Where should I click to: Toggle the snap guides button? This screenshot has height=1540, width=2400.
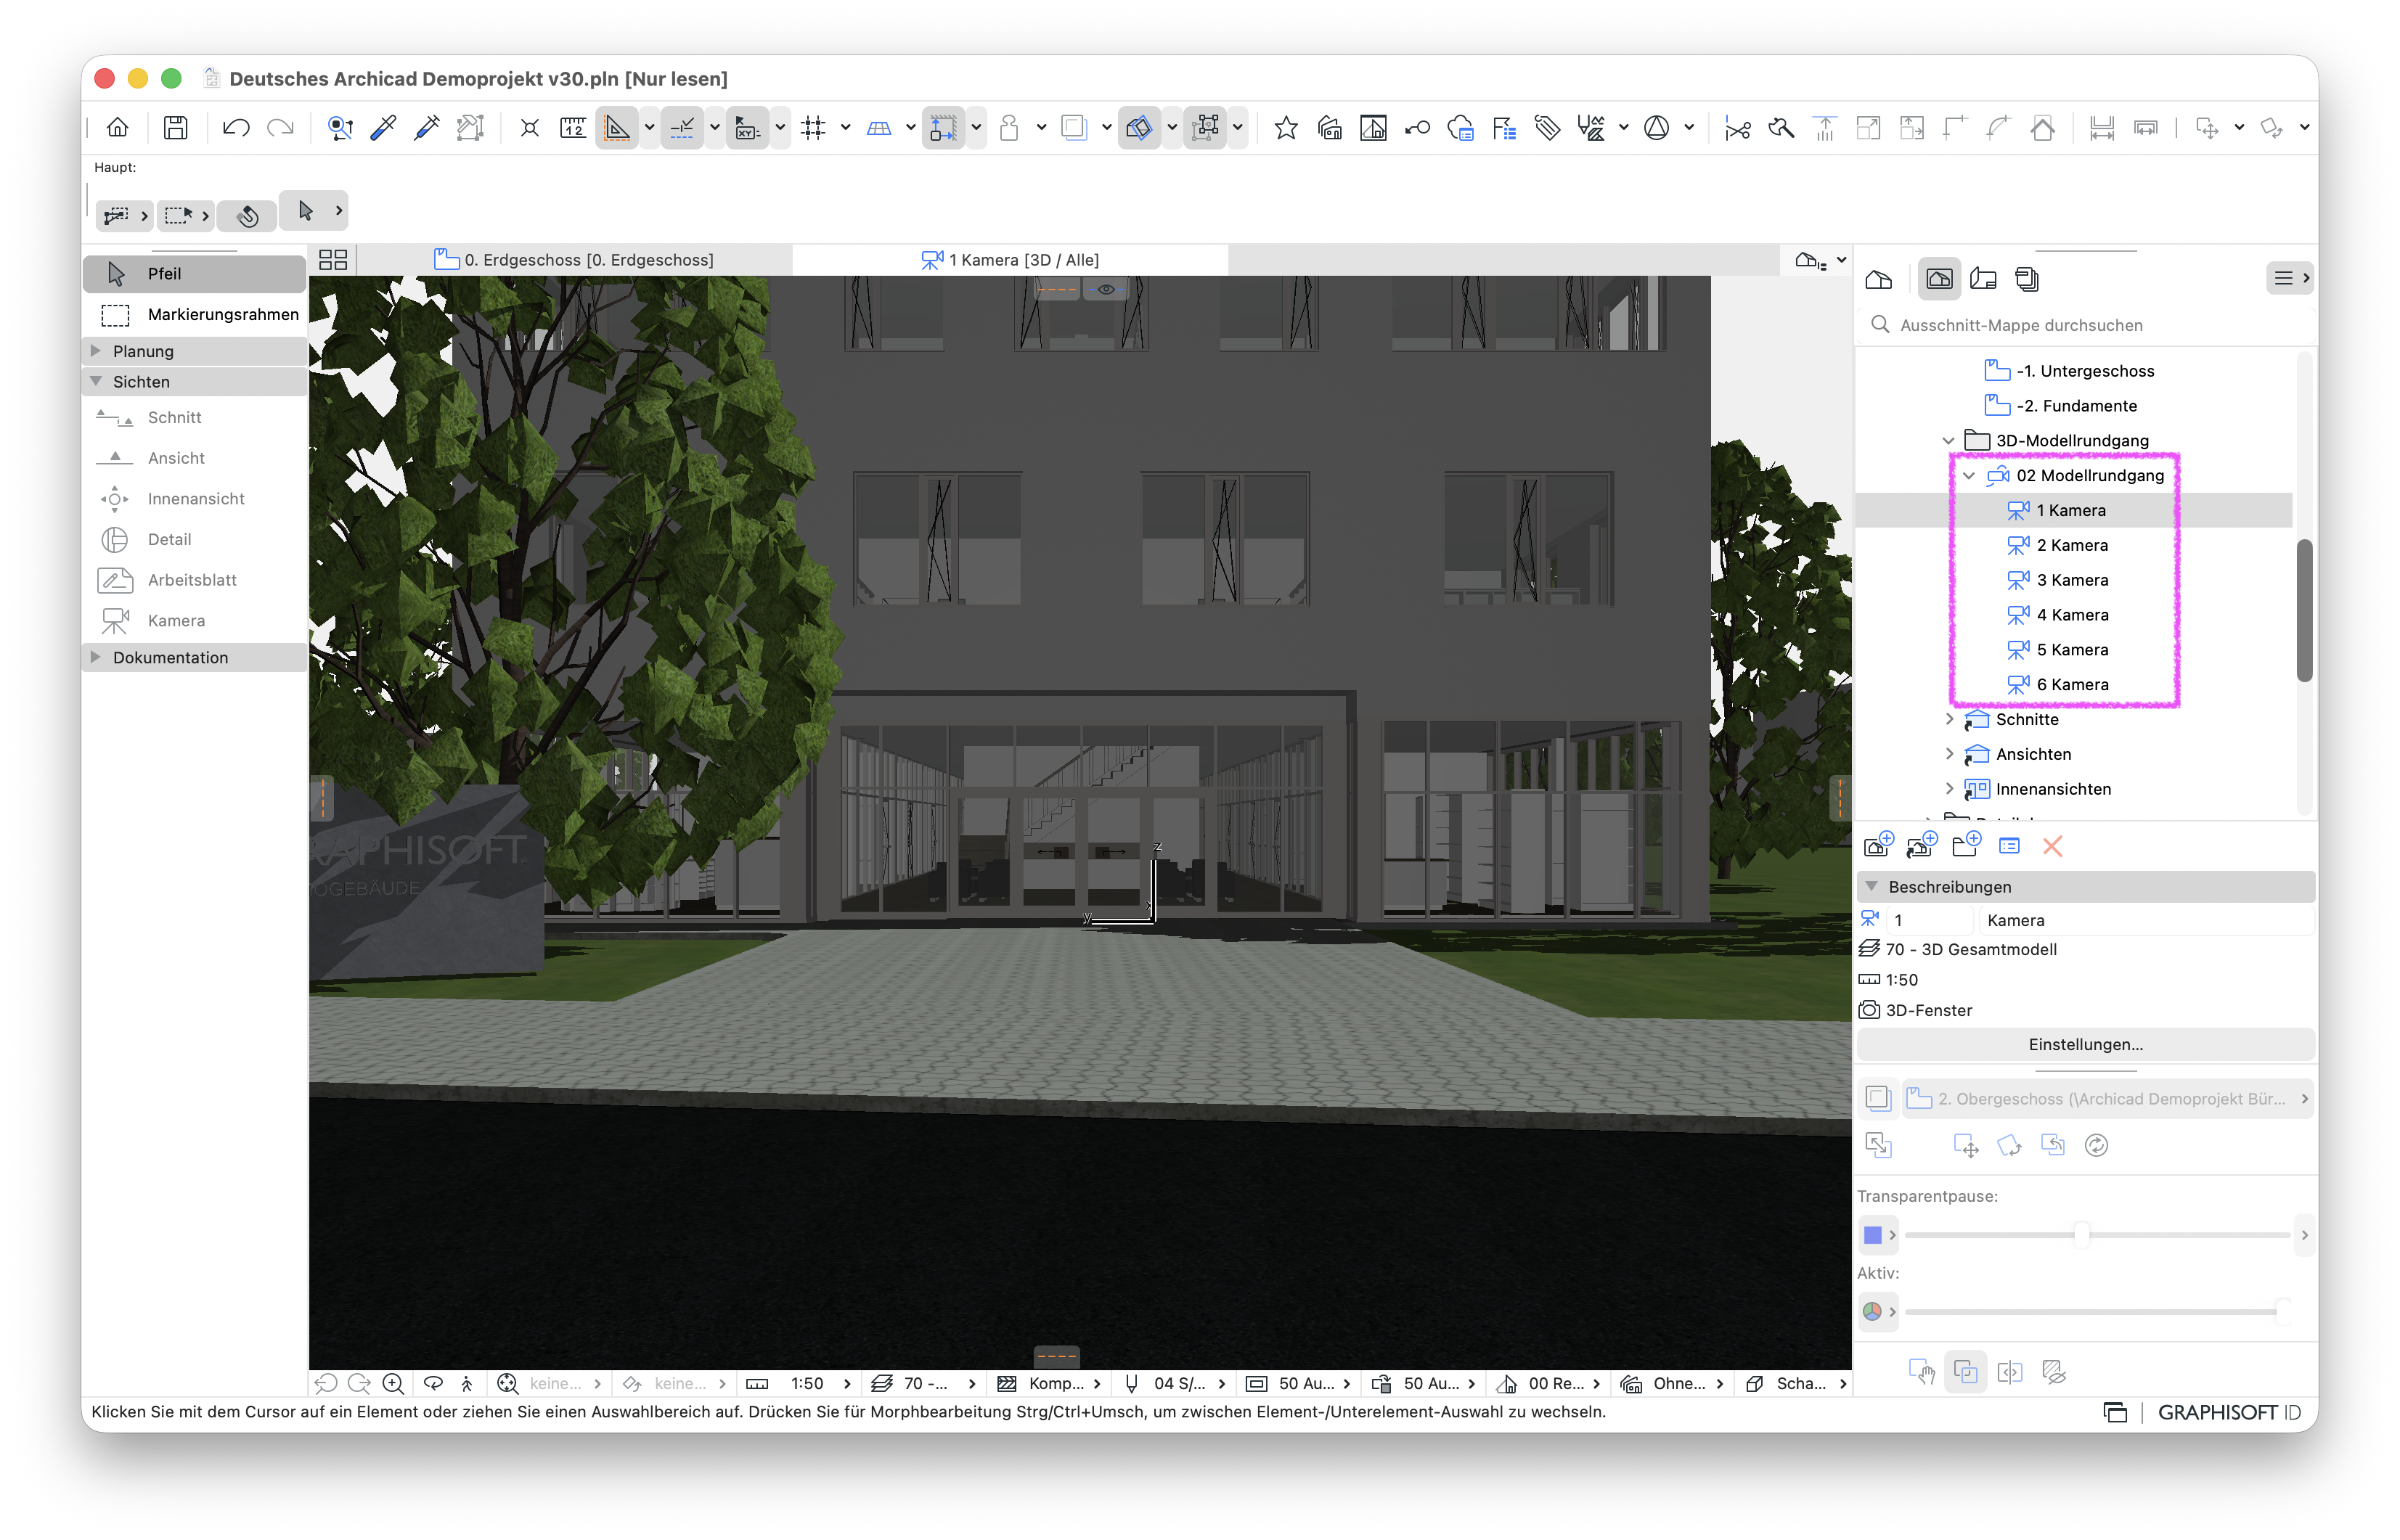tap(682, 128)
